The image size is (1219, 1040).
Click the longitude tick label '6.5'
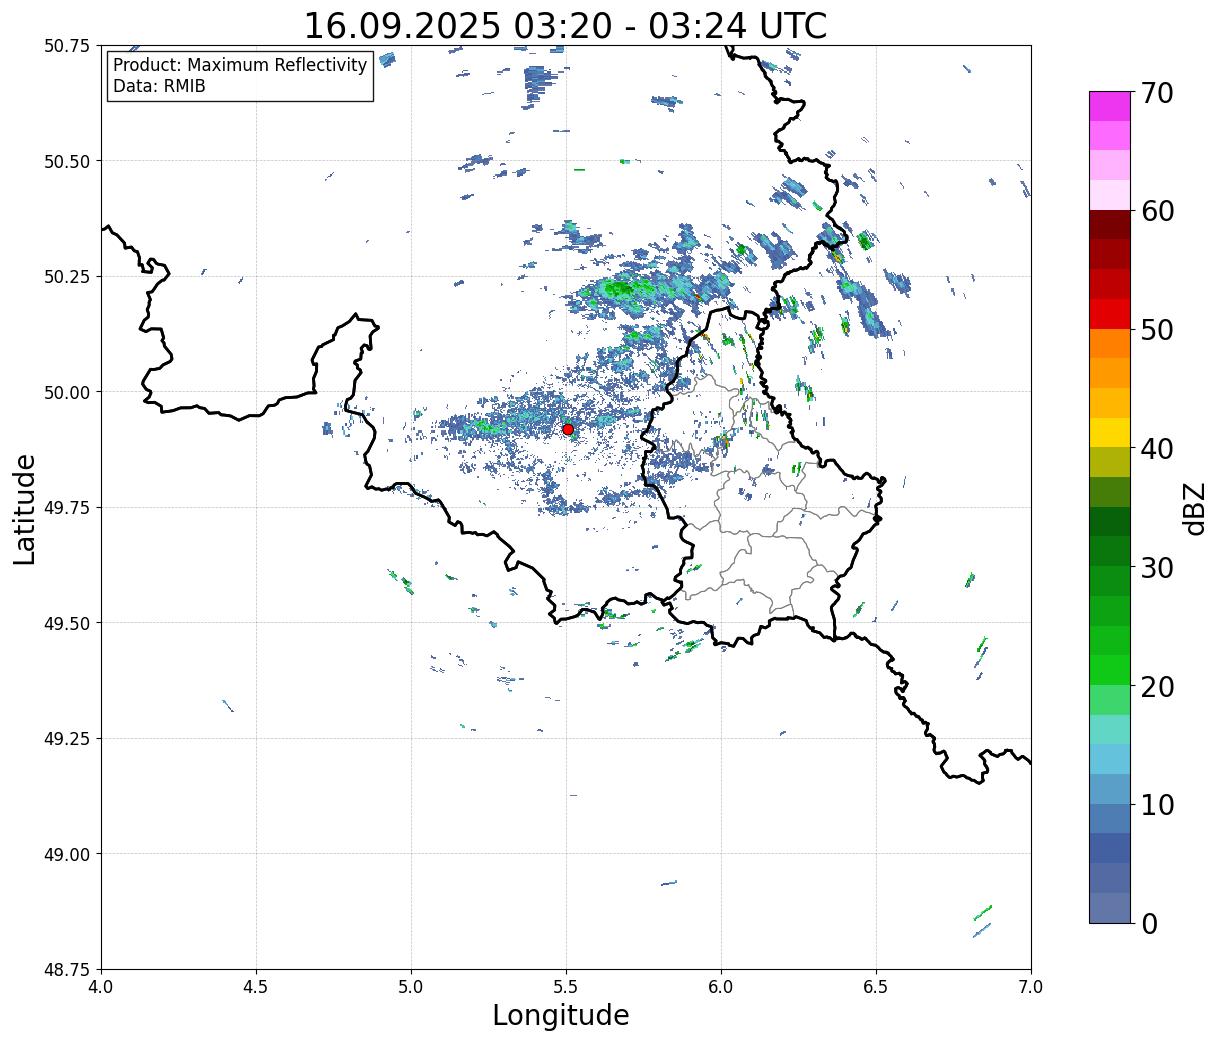click(x=876, y=987)
